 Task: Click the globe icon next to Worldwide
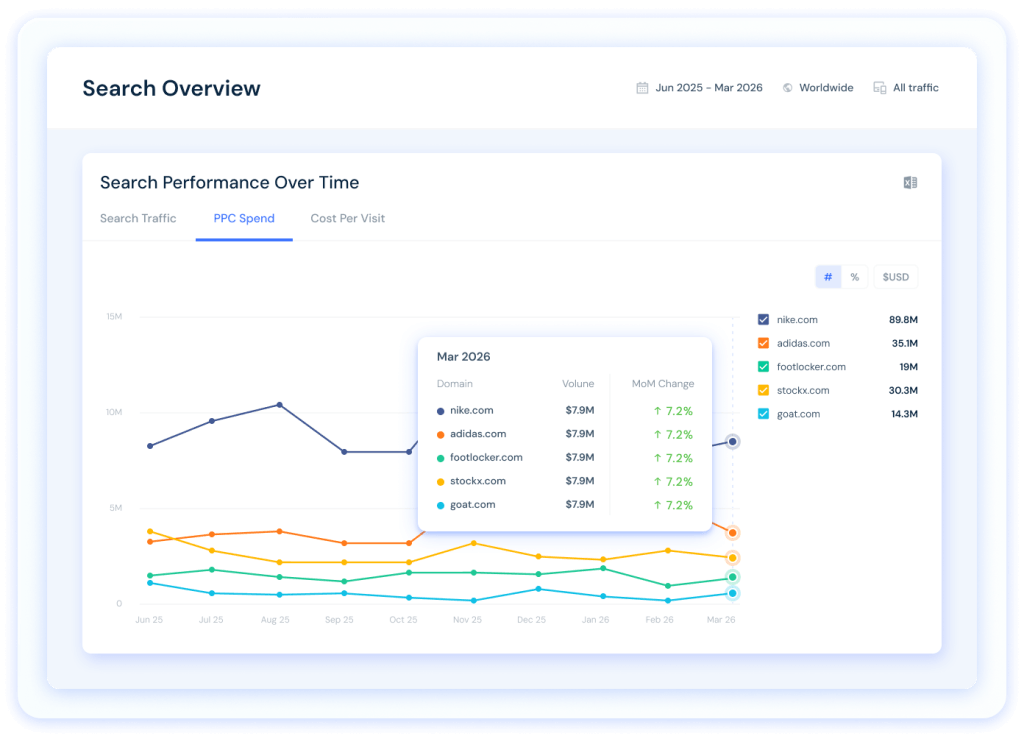click(x=788, y=88)
